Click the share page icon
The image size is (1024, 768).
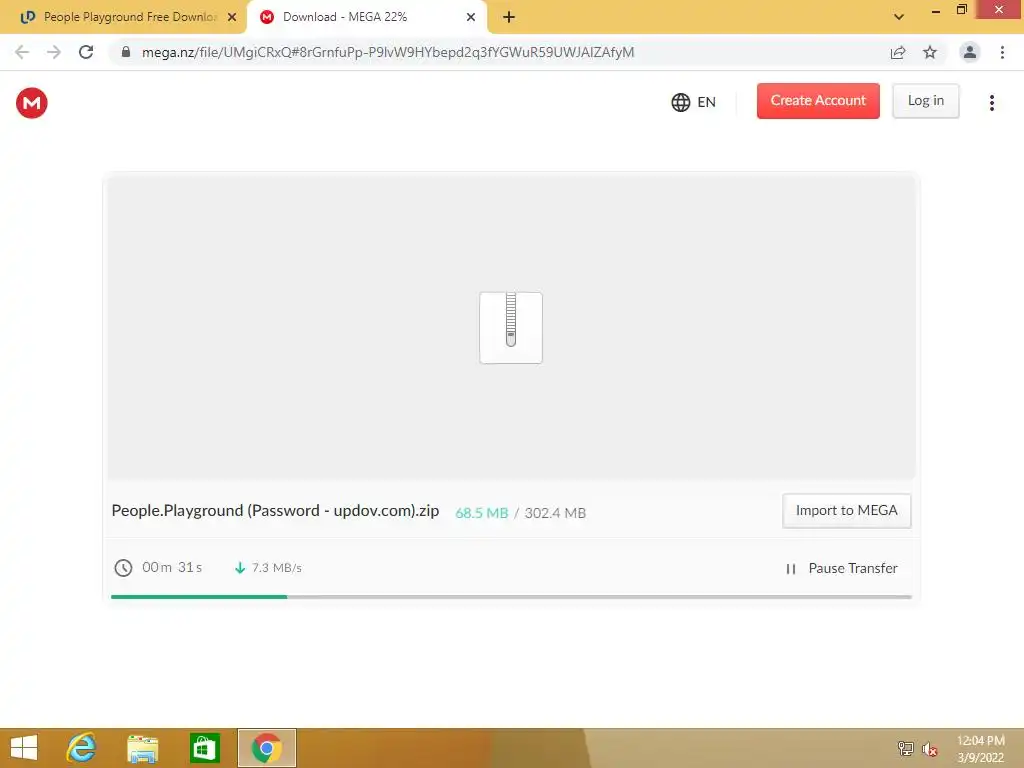click(x=898, y=52)
